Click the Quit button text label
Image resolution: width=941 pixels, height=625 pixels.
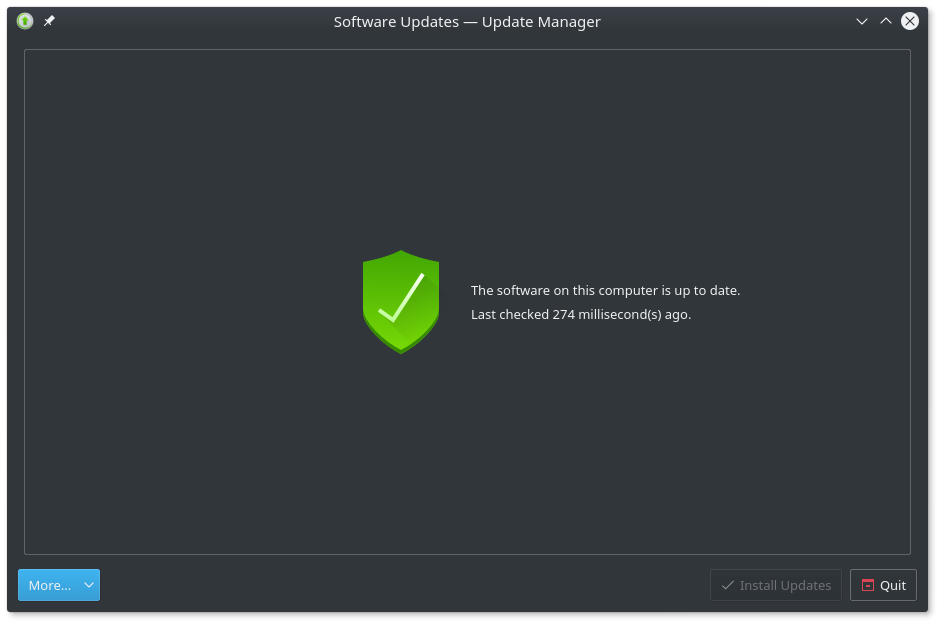(x=893, y=585)
